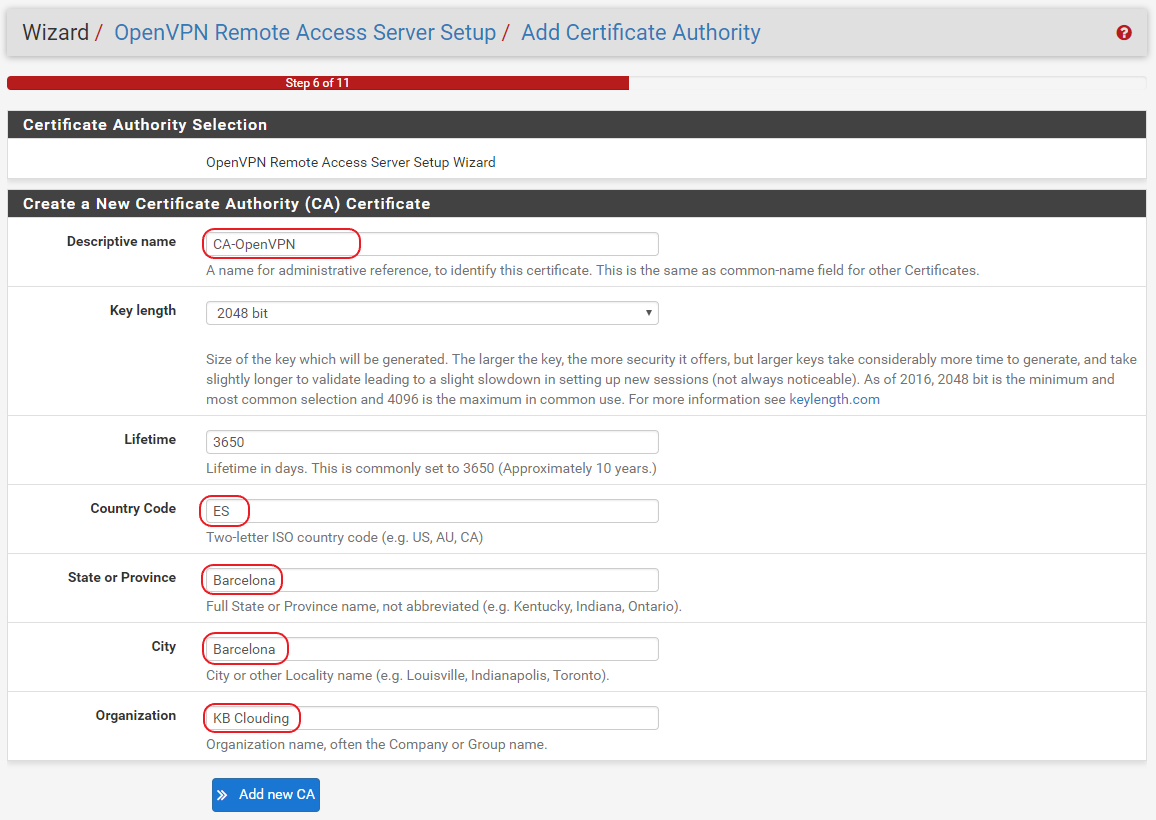Click 'OpenVPN Remote Access Server Setup Wizard' text

[350, 162]
